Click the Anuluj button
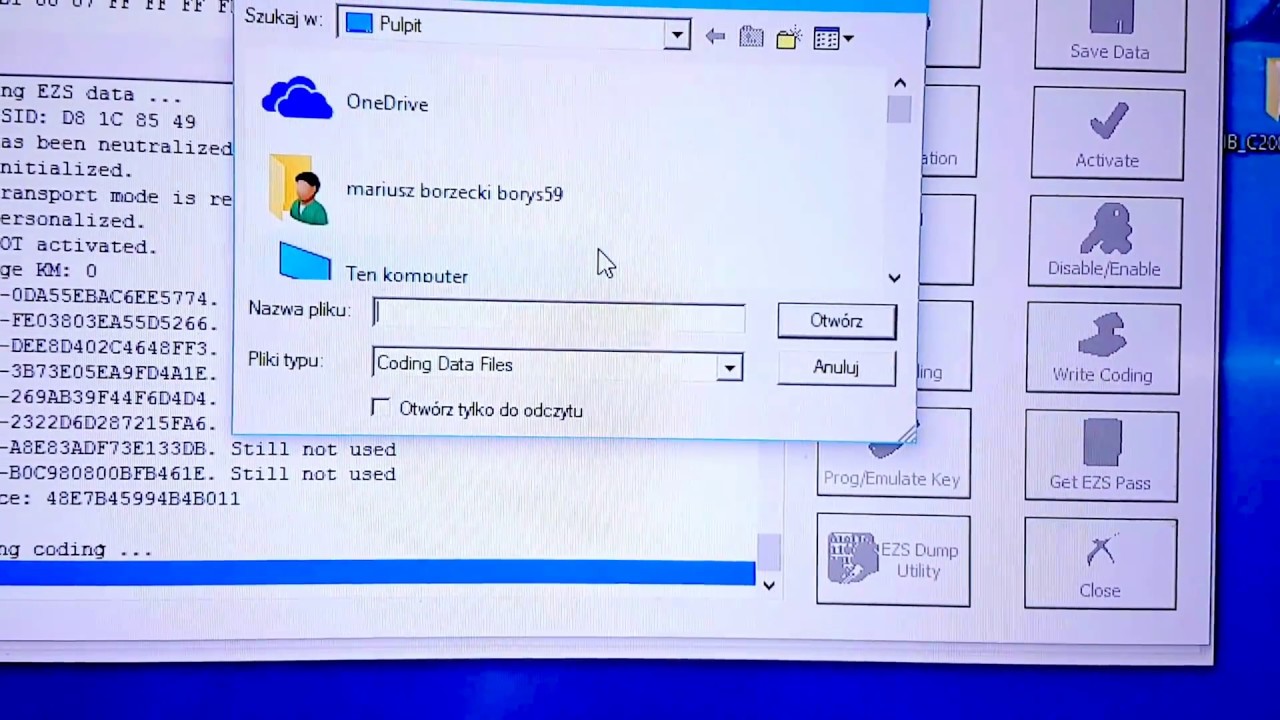The image size is (1280, 720). point(836,367)
